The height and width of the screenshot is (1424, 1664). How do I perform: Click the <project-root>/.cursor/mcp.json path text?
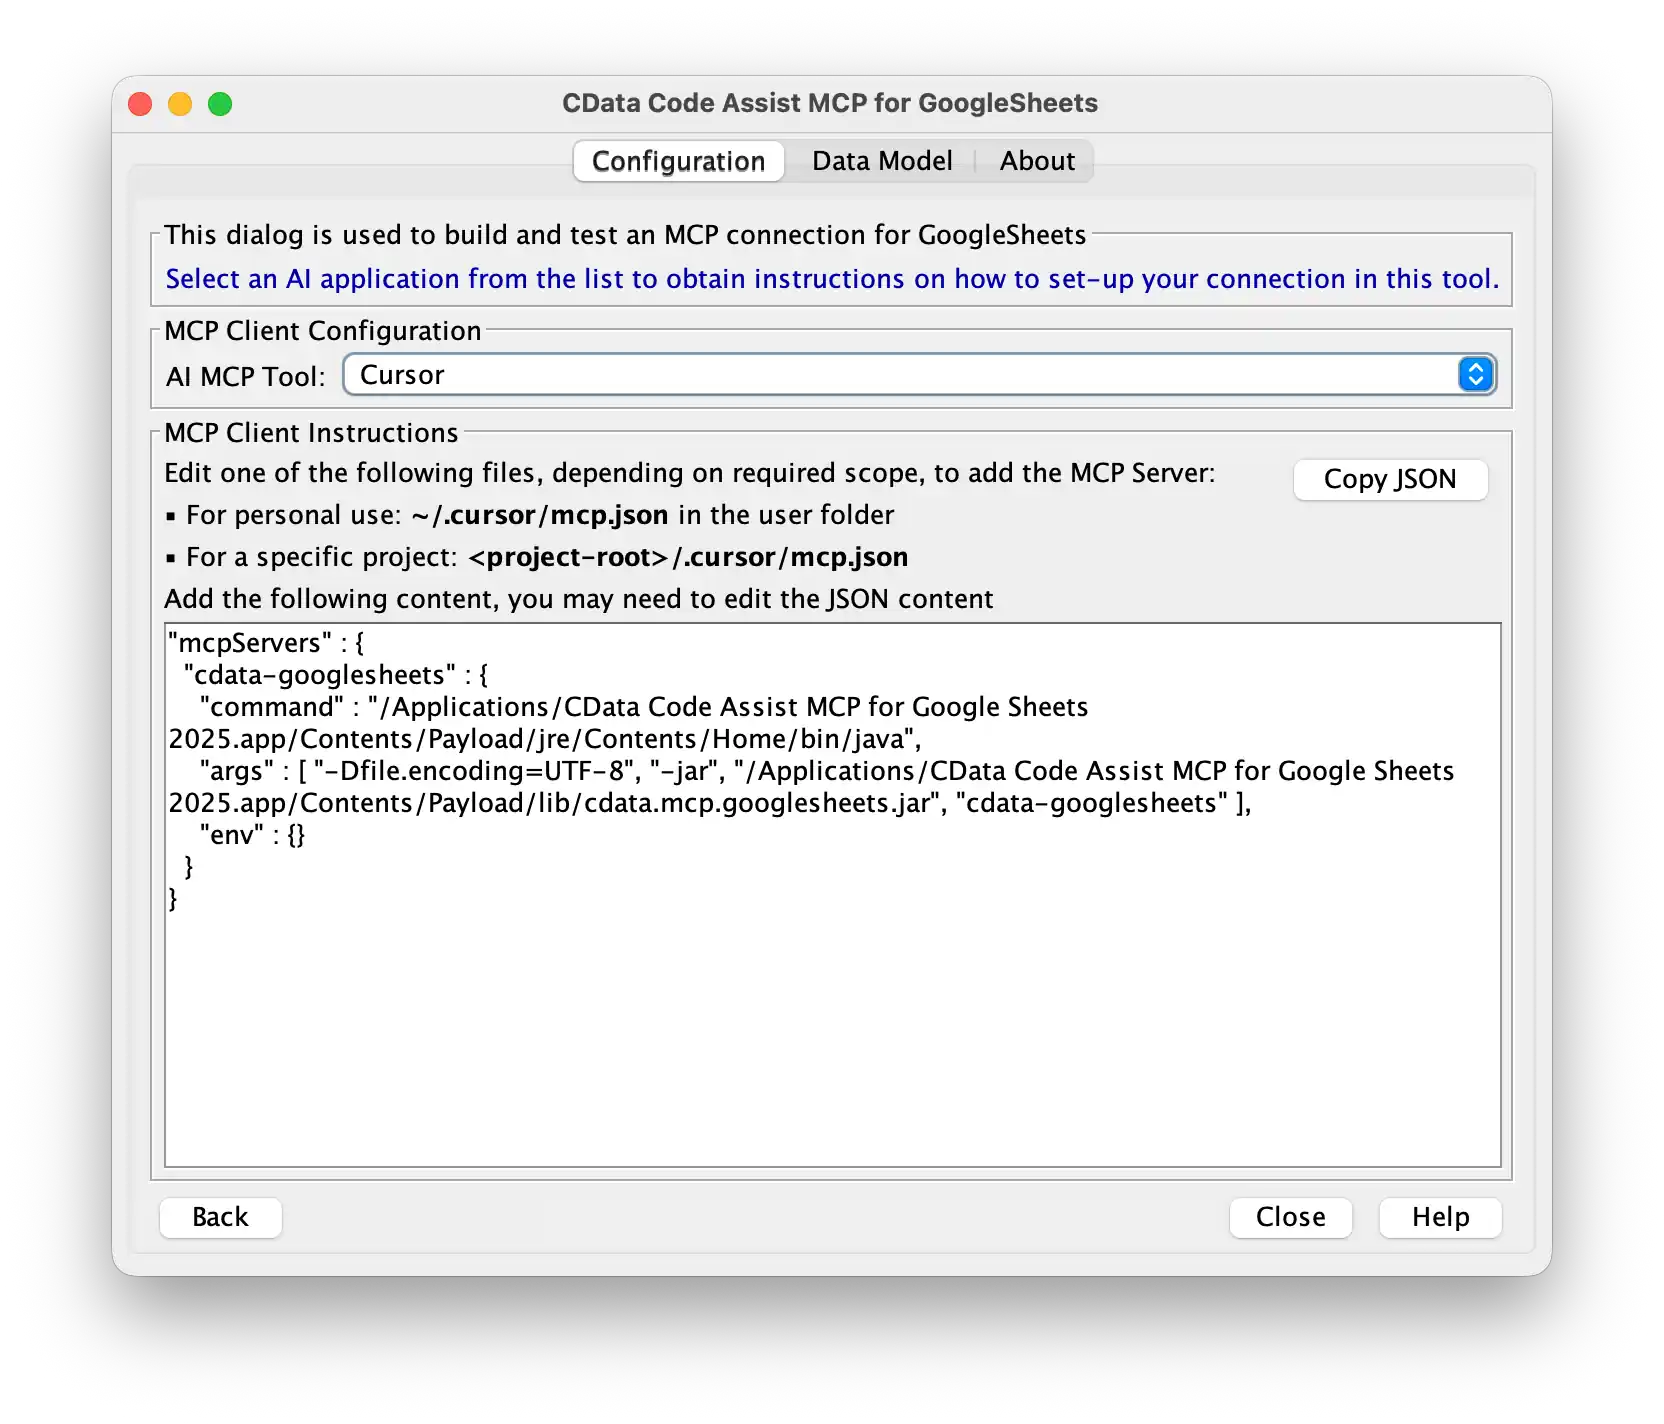[688, 557]
